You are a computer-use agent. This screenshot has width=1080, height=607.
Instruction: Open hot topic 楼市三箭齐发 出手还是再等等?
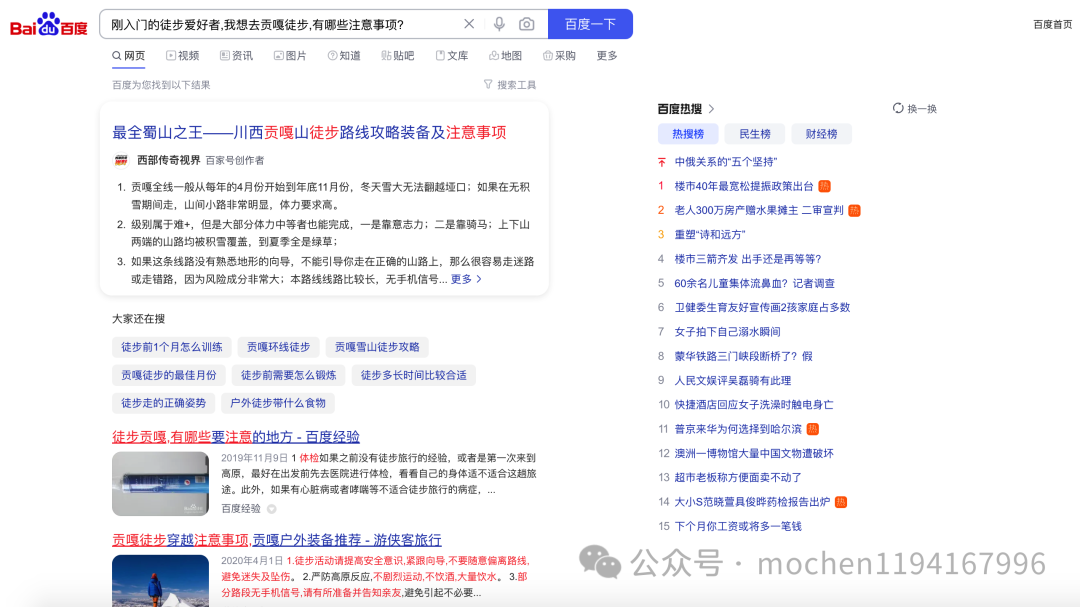(748, 259)
